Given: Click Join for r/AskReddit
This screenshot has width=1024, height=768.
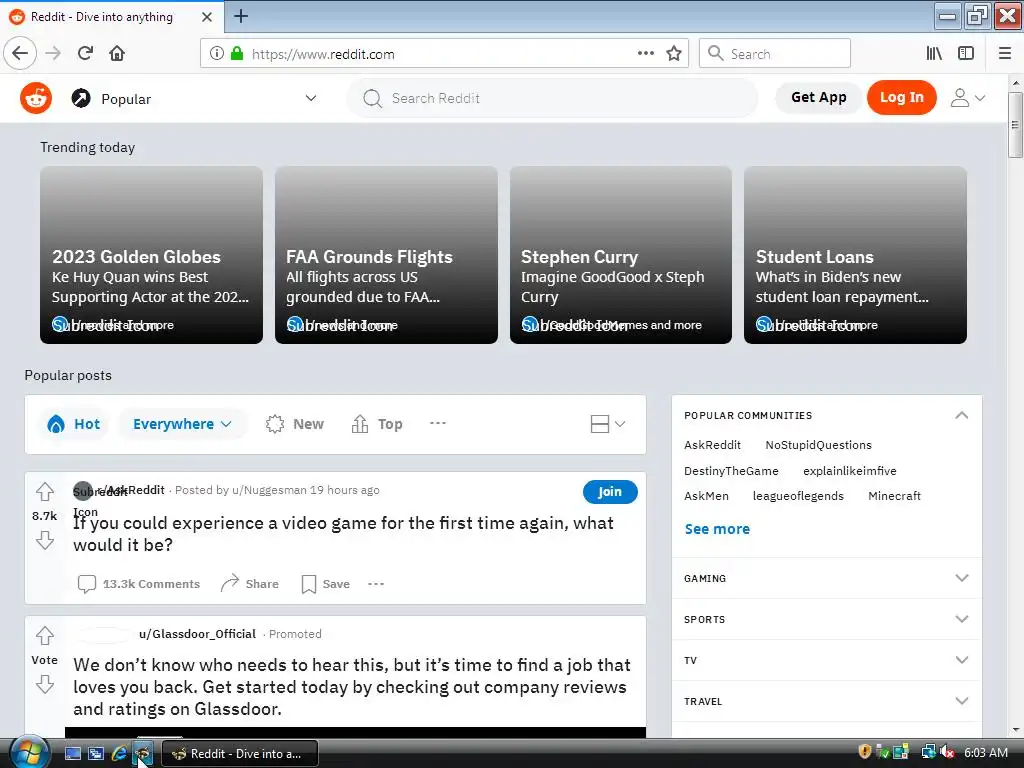Looking at the screenshot, I should coord(610,492).
